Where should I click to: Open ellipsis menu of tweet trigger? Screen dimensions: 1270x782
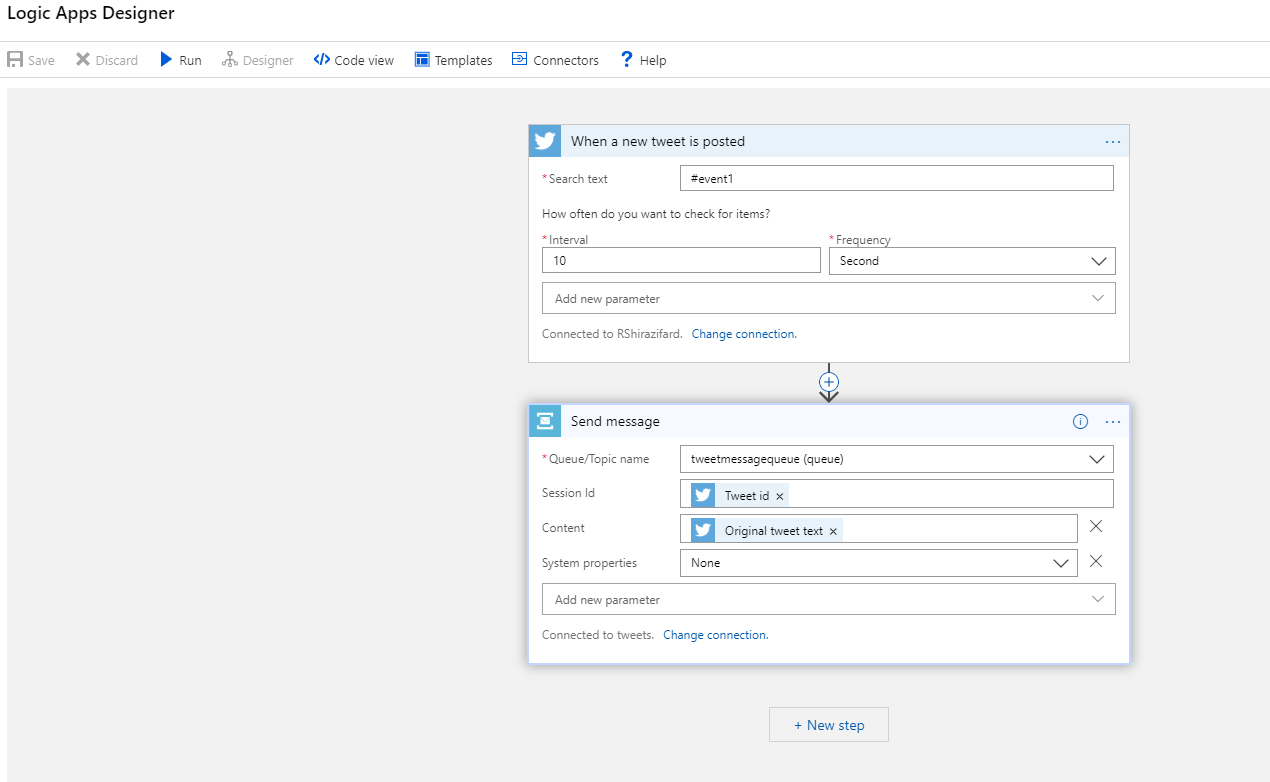1113,142
